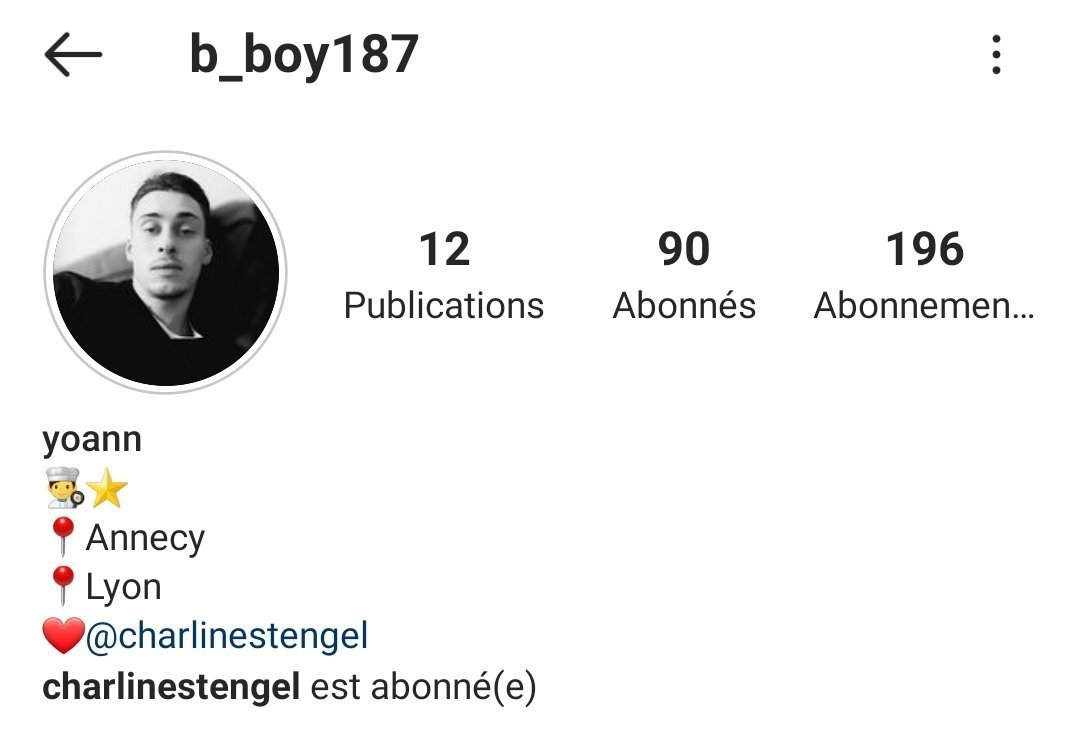Tap the display name yoann

pyautogui.click(x=92, y=440)
